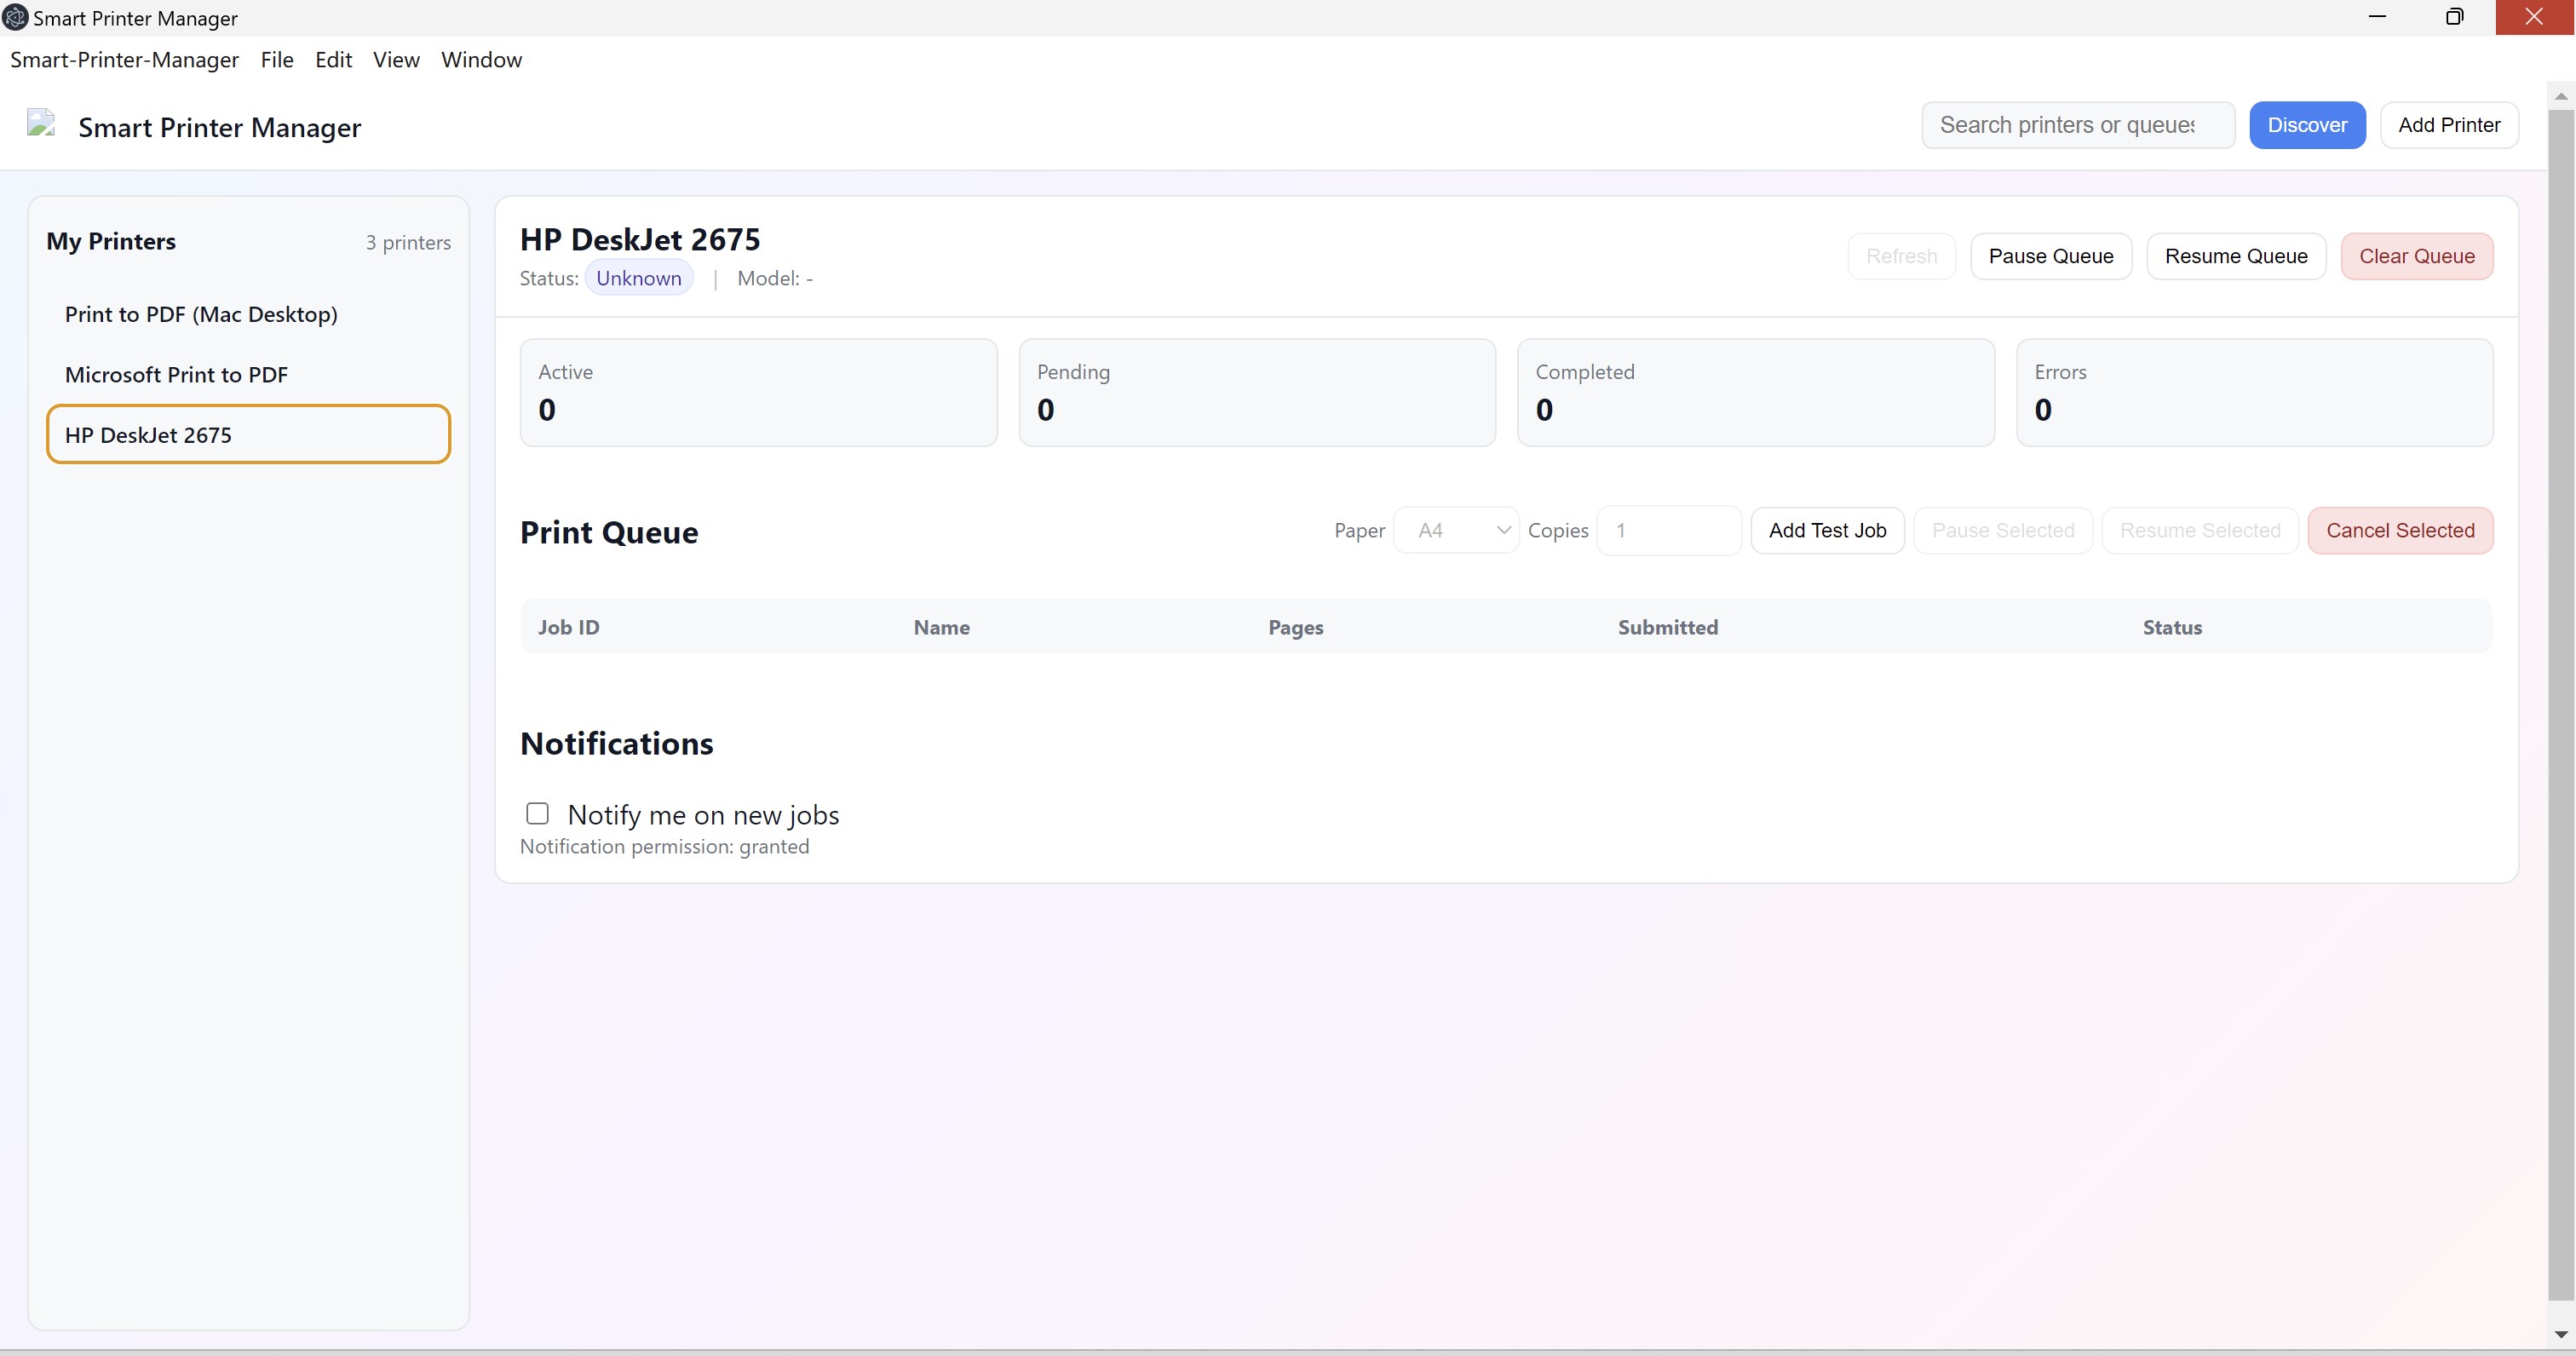Click the vertical scrollbar up arrow
Screen dimensions: 2576x1356
coord(2561,96)
